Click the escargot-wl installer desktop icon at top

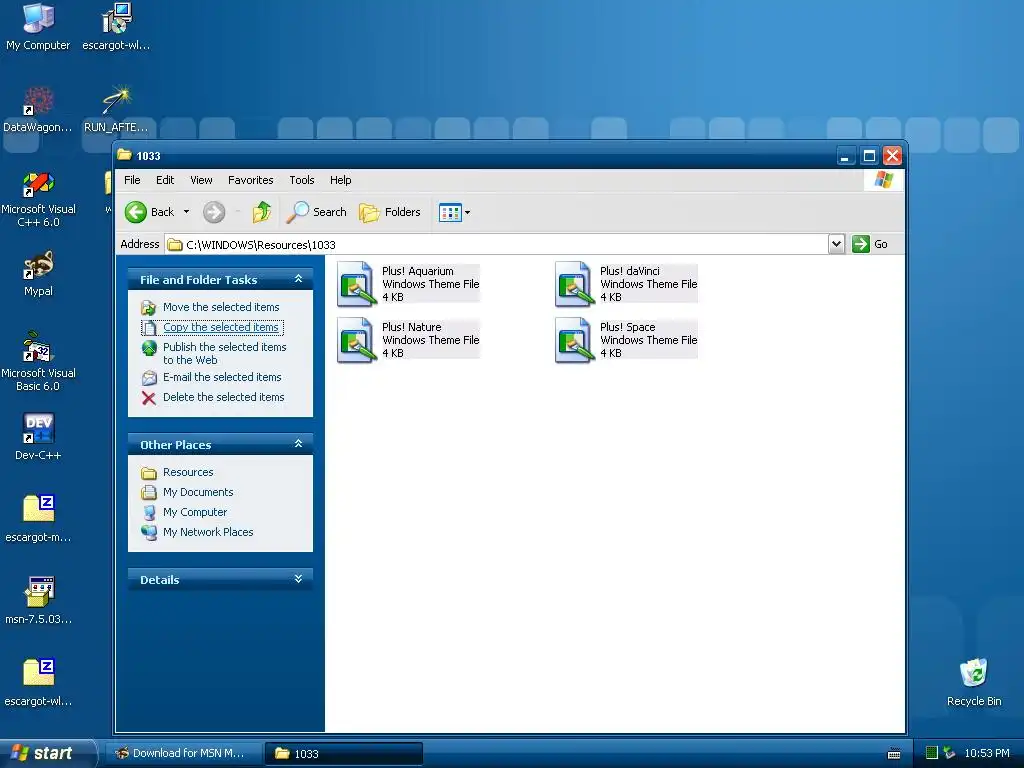(116, 27)
